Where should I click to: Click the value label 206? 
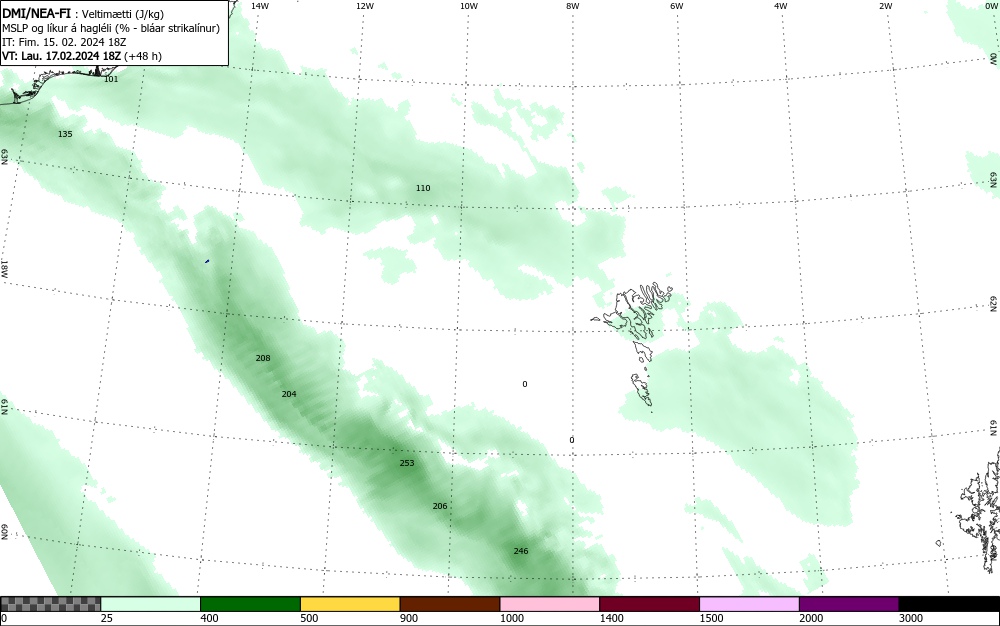point(440,506)
